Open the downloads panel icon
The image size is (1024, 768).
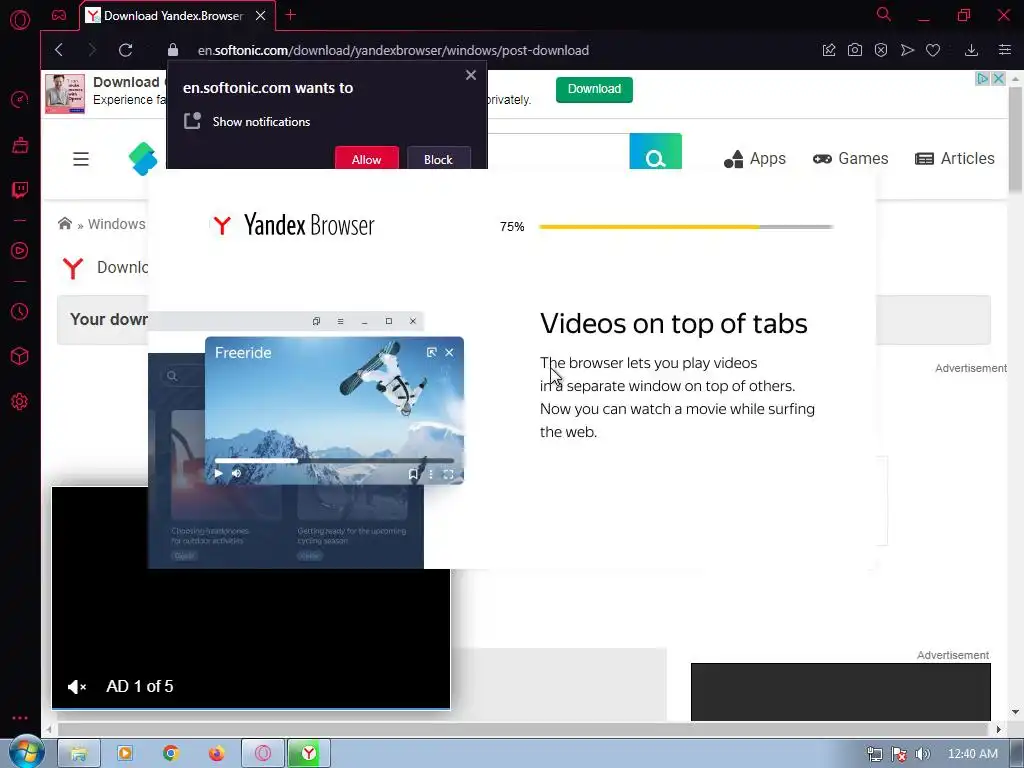pyautogui.click(x=972, y=50)
